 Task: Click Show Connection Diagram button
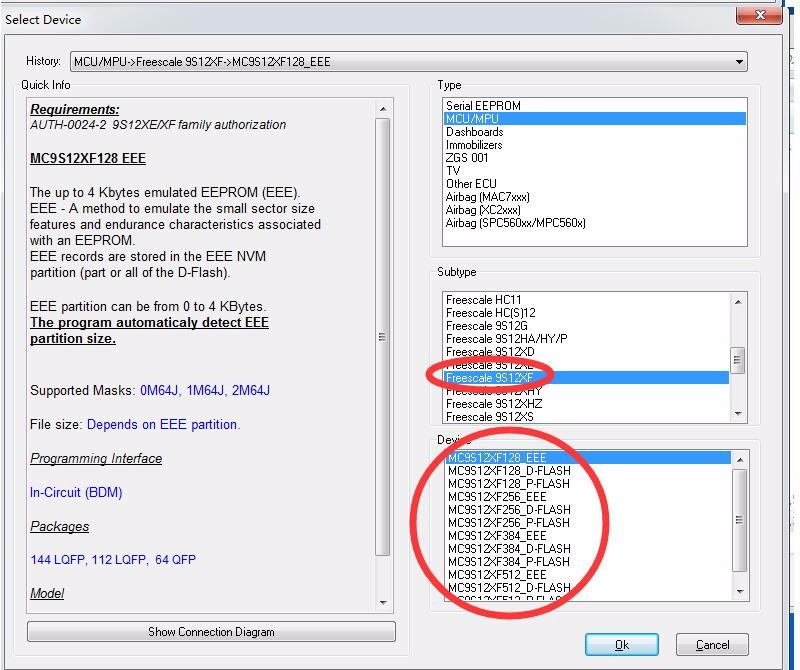211,632
